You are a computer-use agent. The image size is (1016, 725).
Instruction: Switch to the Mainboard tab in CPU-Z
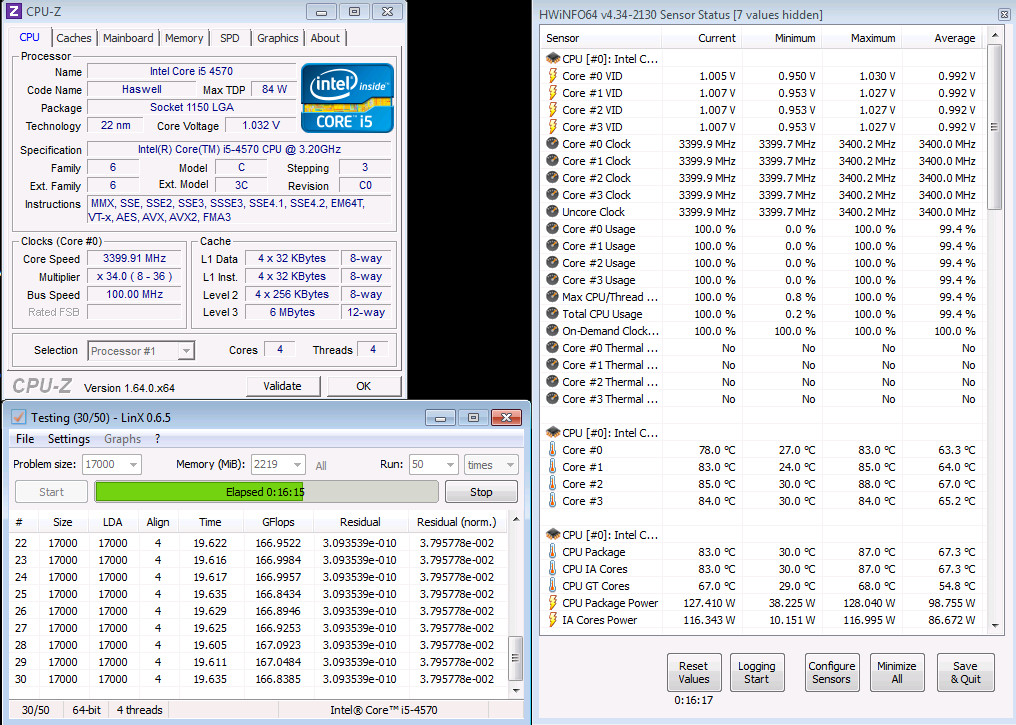tap(128, 38)
